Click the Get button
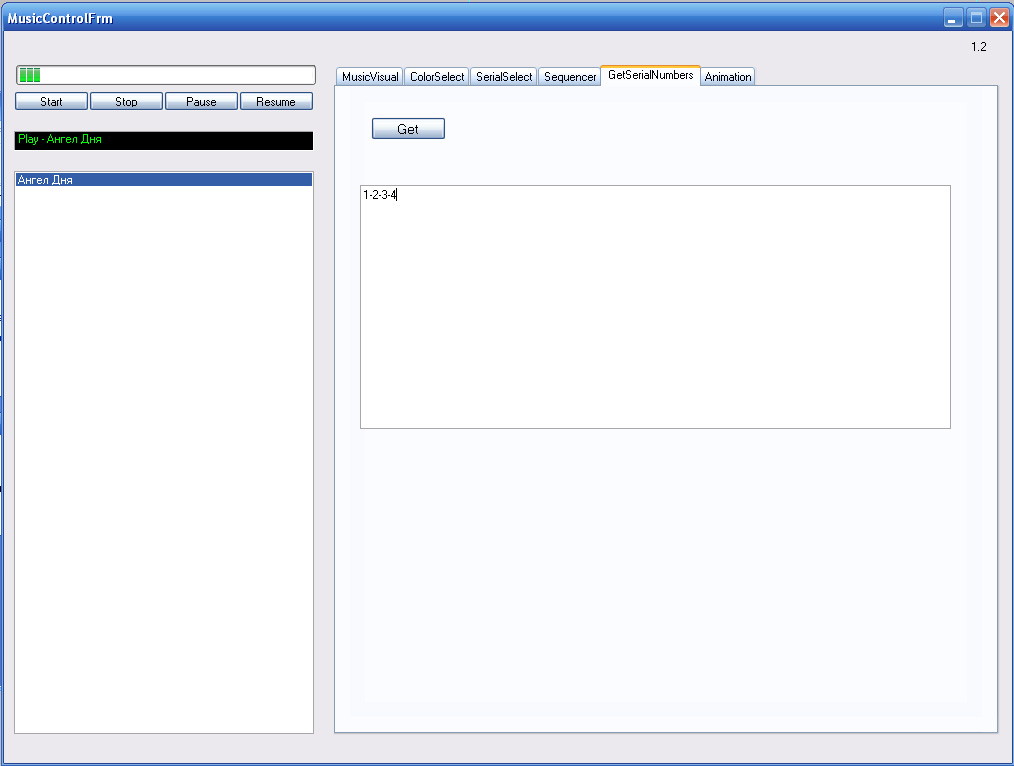Image resolution: width=1014 pixels, height=766 pixels. pyautogui.click(x=408, y=129)
